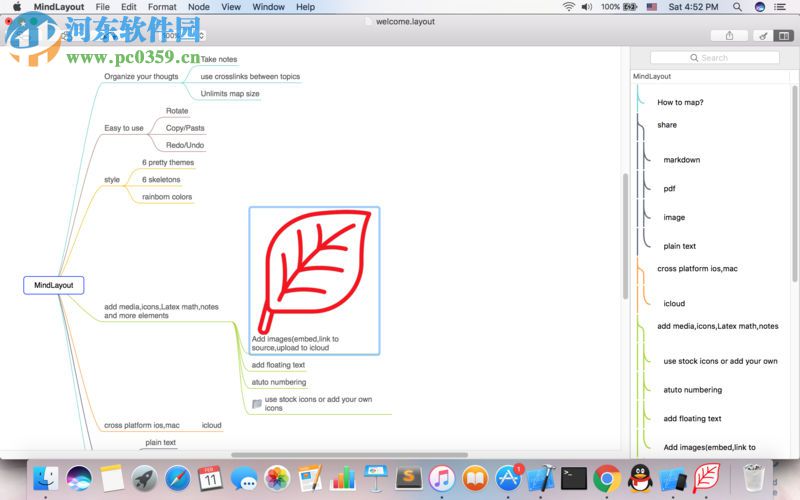
Task: Select 'rainbom colors' node
Action: click(x=167, y=197)
